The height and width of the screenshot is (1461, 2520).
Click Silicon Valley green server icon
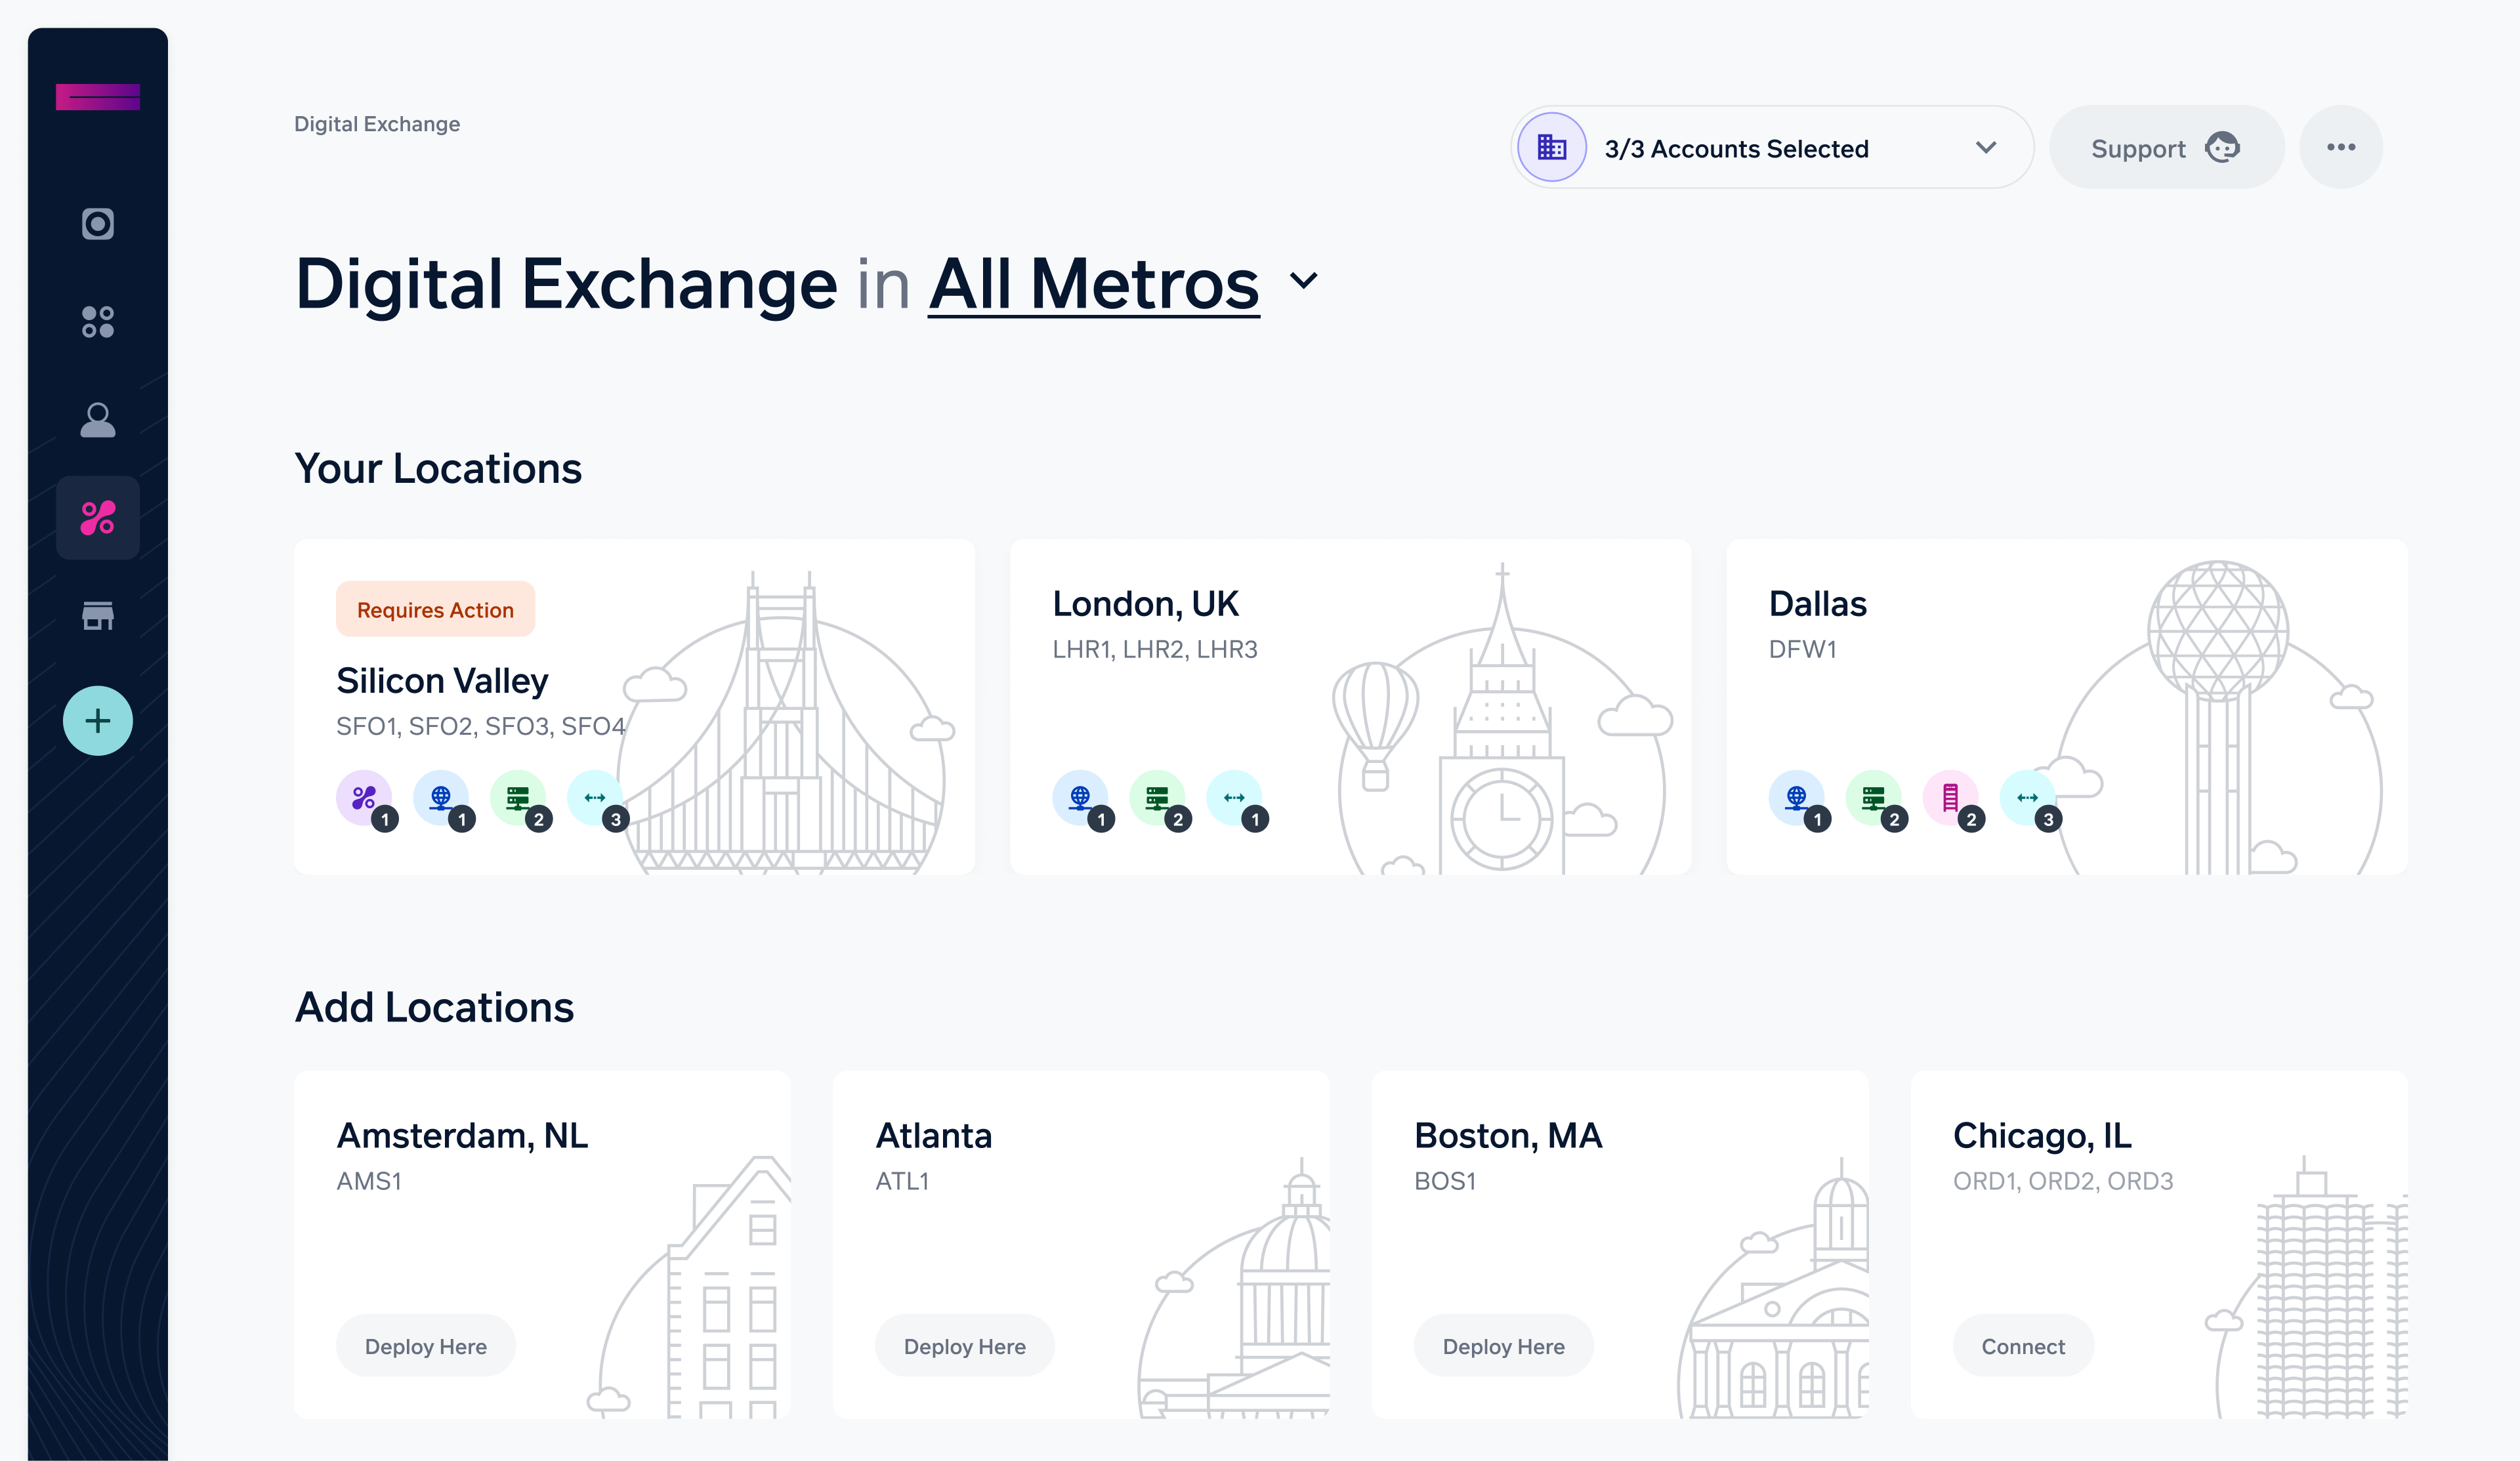pos(518,798)
